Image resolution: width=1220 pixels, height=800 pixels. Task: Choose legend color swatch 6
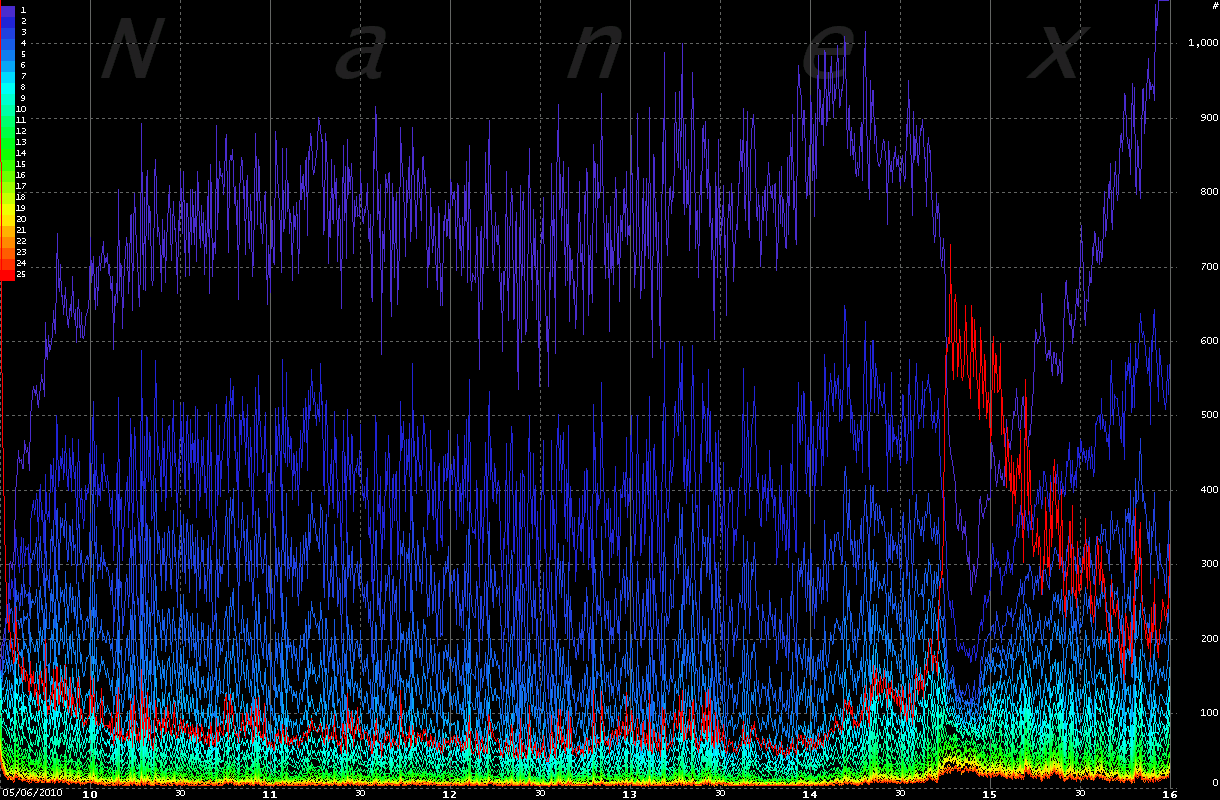pyautogui.click(x=7, y=64)
